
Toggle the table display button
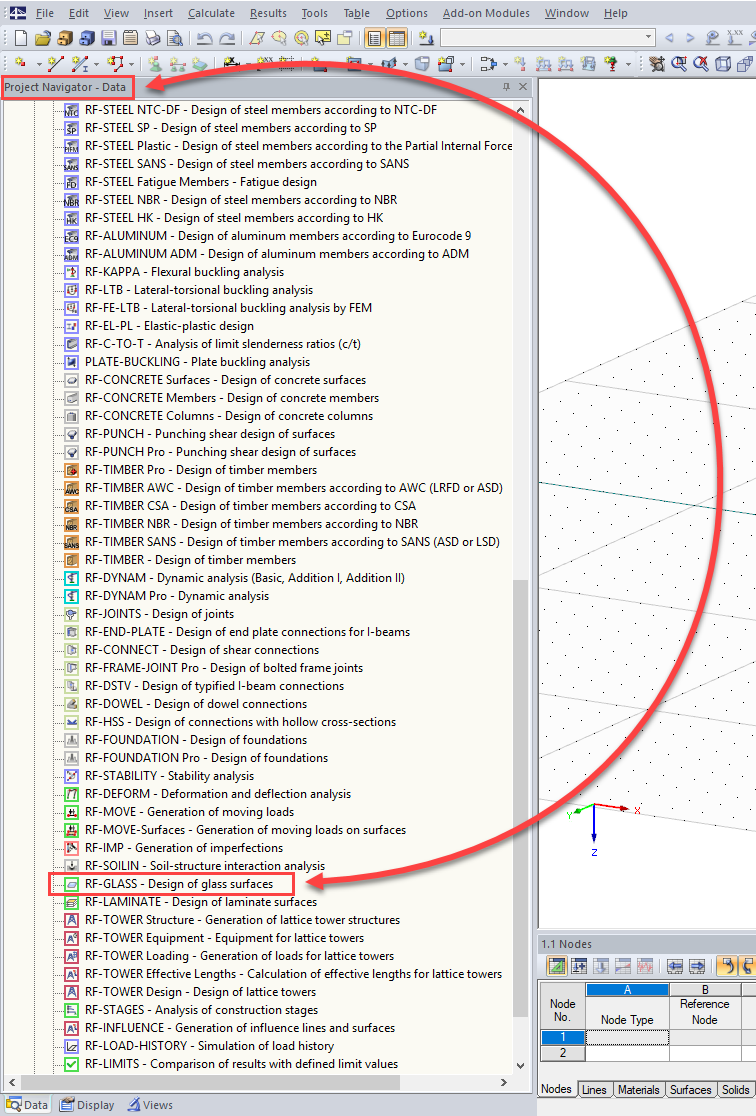[x=397, y=38]
